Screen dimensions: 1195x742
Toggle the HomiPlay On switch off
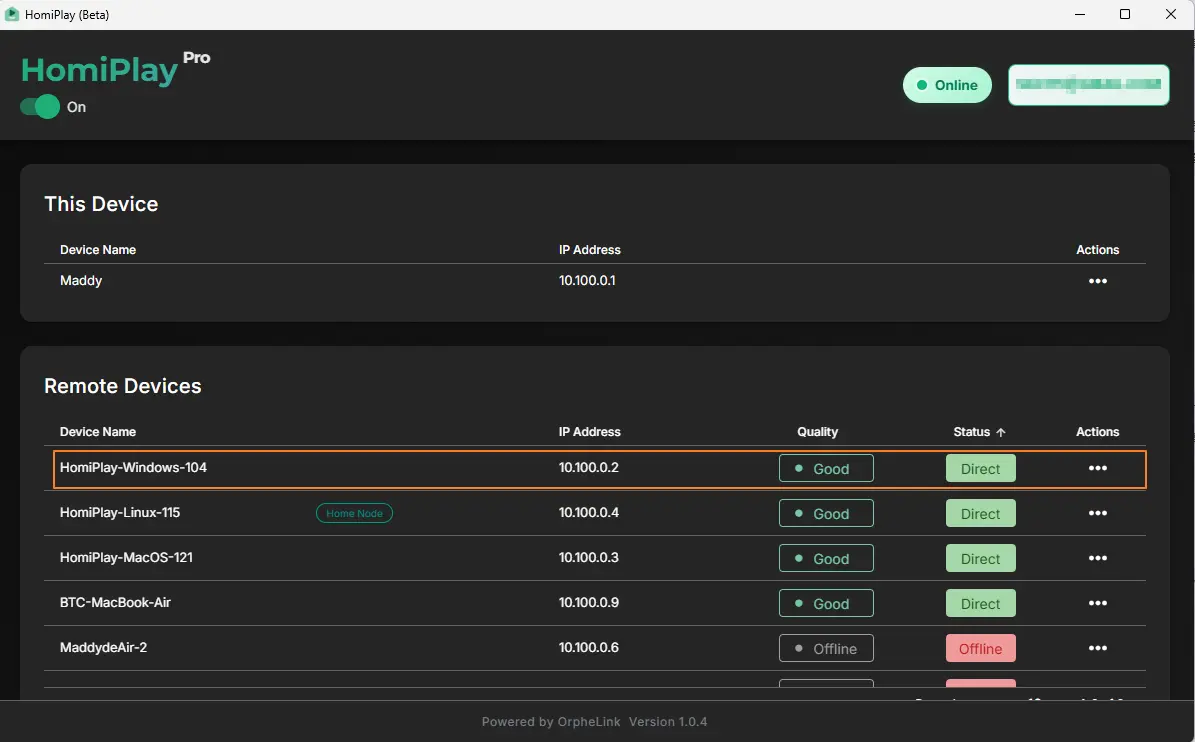40,107
